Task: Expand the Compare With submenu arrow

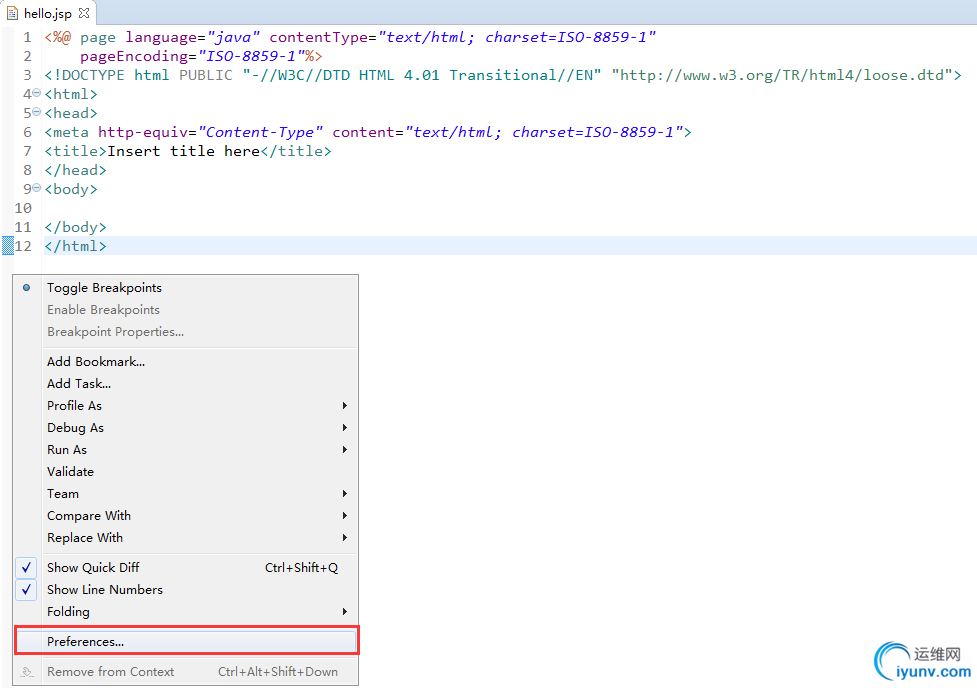Action: click(x=345, y=515)
